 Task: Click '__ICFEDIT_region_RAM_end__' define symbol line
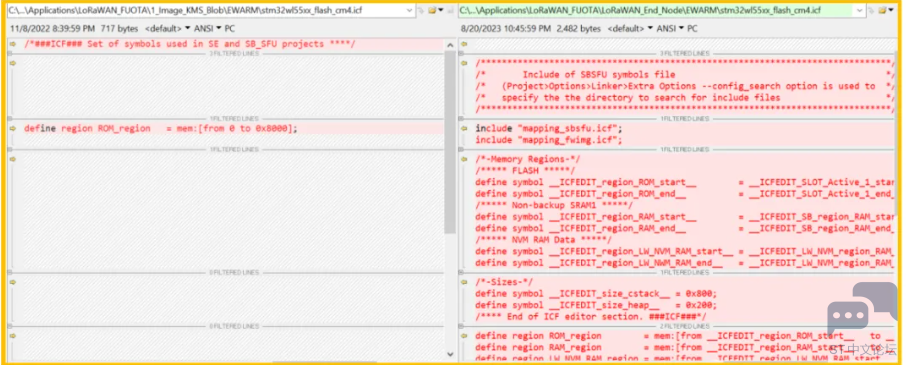(685, 228)
